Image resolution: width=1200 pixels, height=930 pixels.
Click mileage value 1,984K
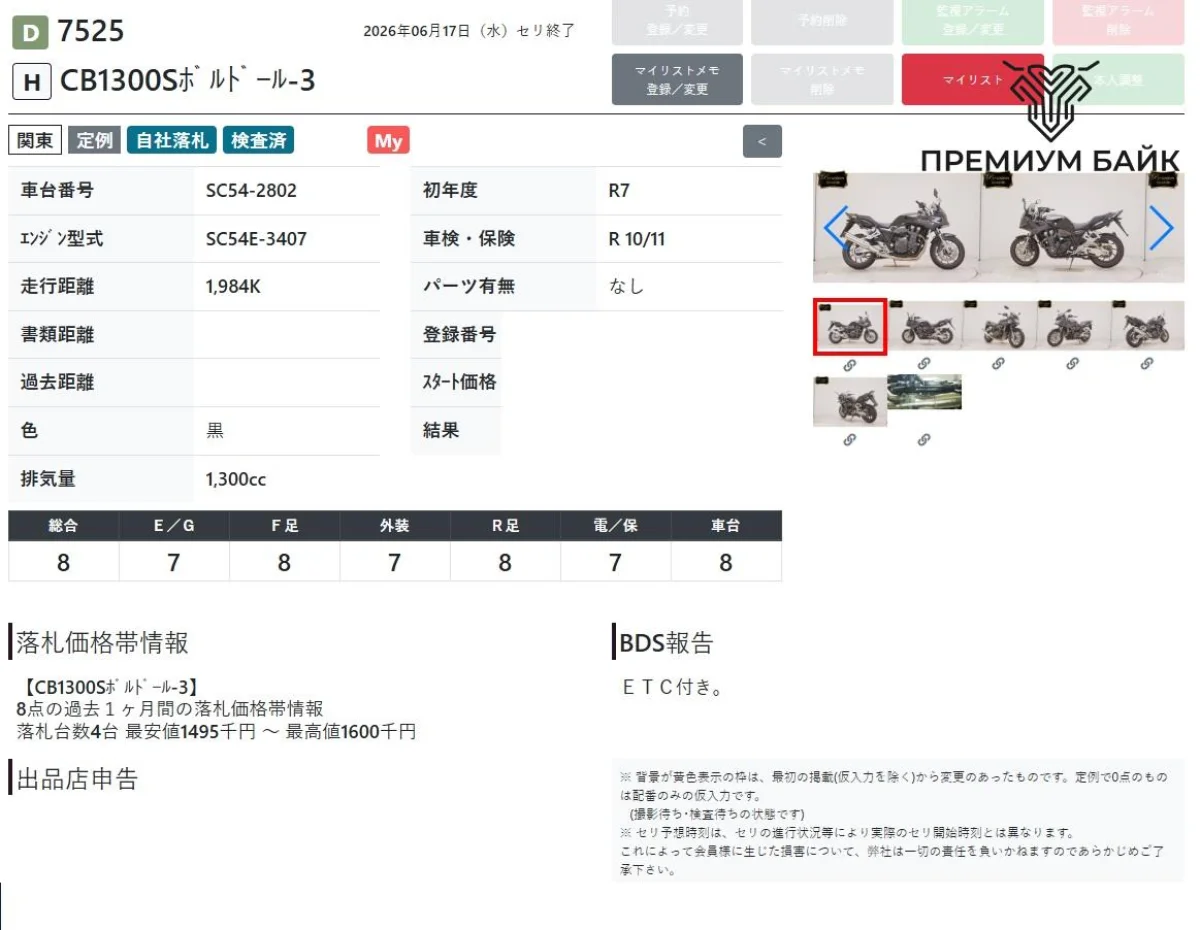pyautogui.click(x=233, y=287)
